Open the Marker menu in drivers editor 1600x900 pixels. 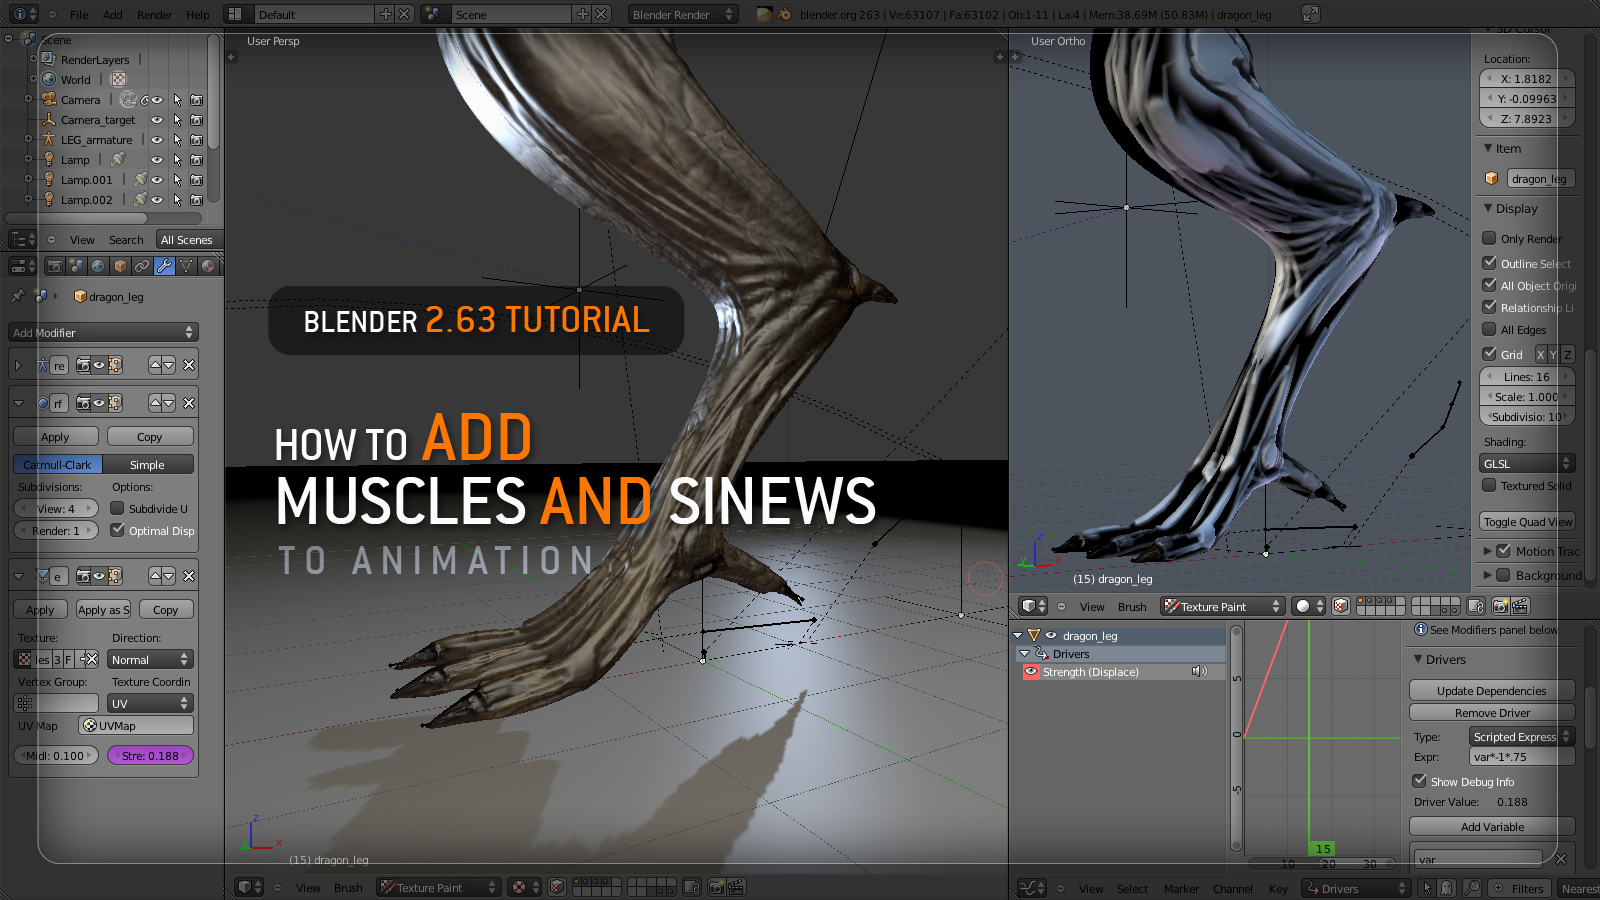click(x=1181, y=889)
